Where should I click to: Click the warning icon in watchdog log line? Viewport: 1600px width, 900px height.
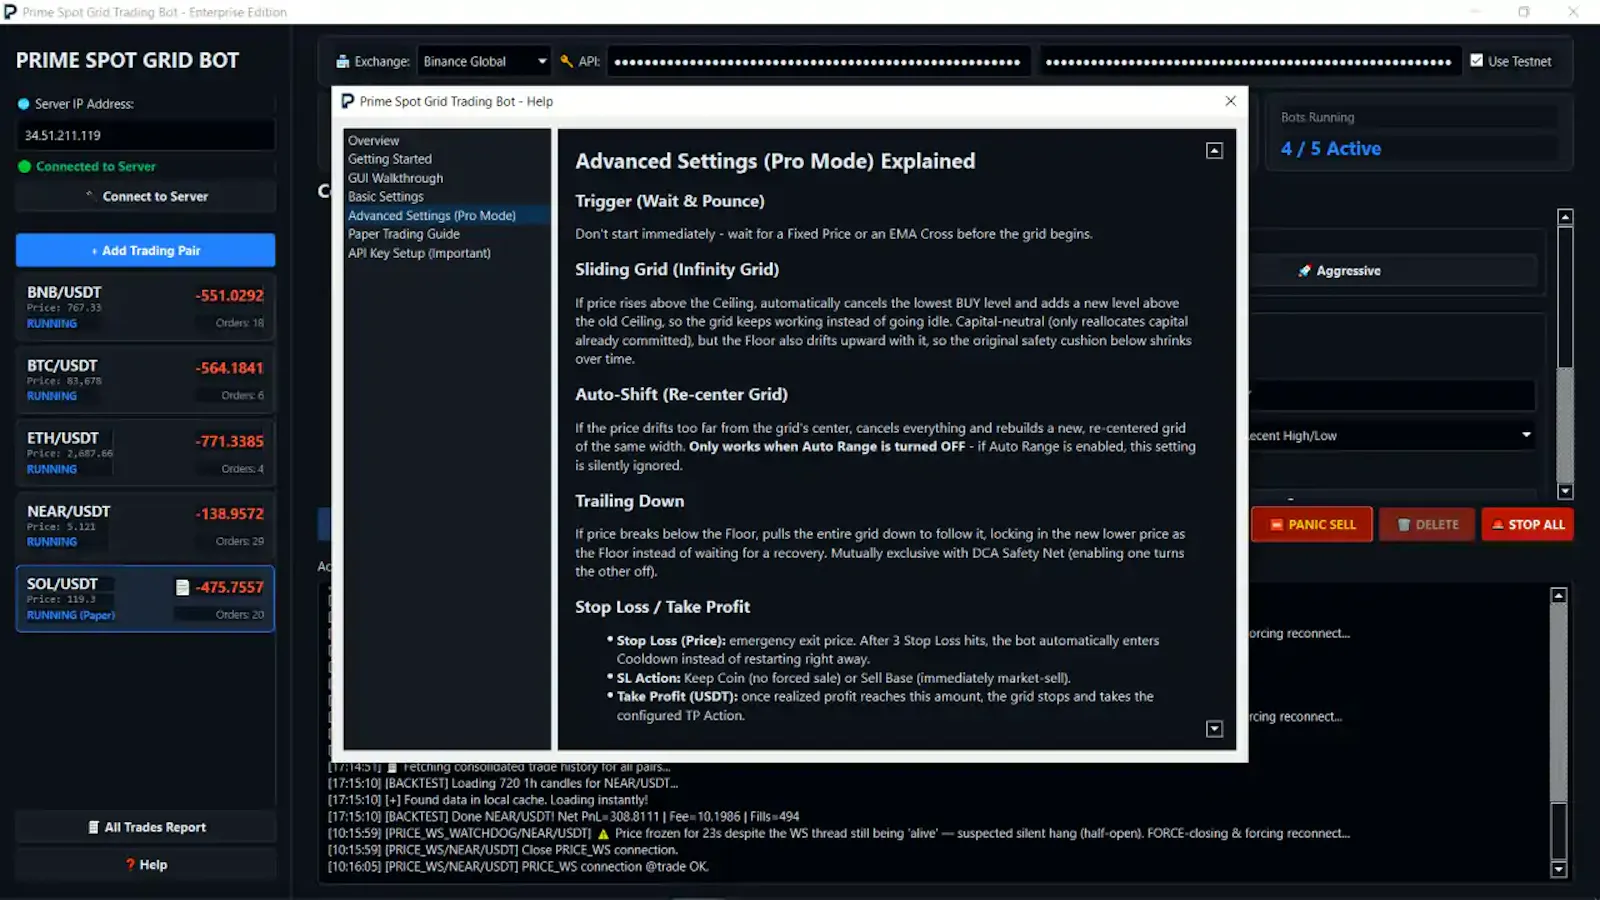602,833
